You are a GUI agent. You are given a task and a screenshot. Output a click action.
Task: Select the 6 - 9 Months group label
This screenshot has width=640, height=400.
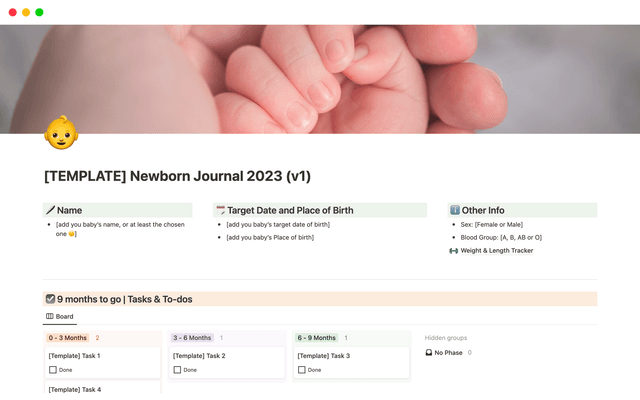point(316,338)
